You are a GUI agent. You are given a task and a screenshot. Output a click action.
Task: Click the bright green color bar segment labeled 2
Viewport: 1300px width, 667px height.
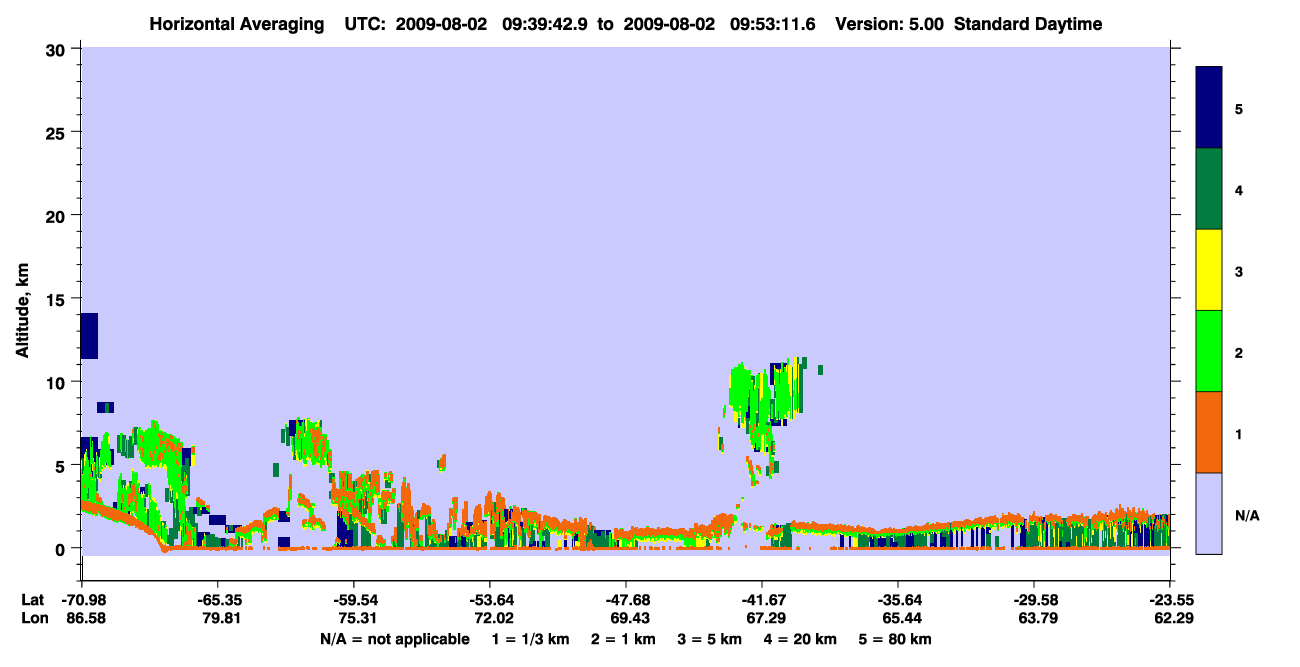pos(1209,351)
